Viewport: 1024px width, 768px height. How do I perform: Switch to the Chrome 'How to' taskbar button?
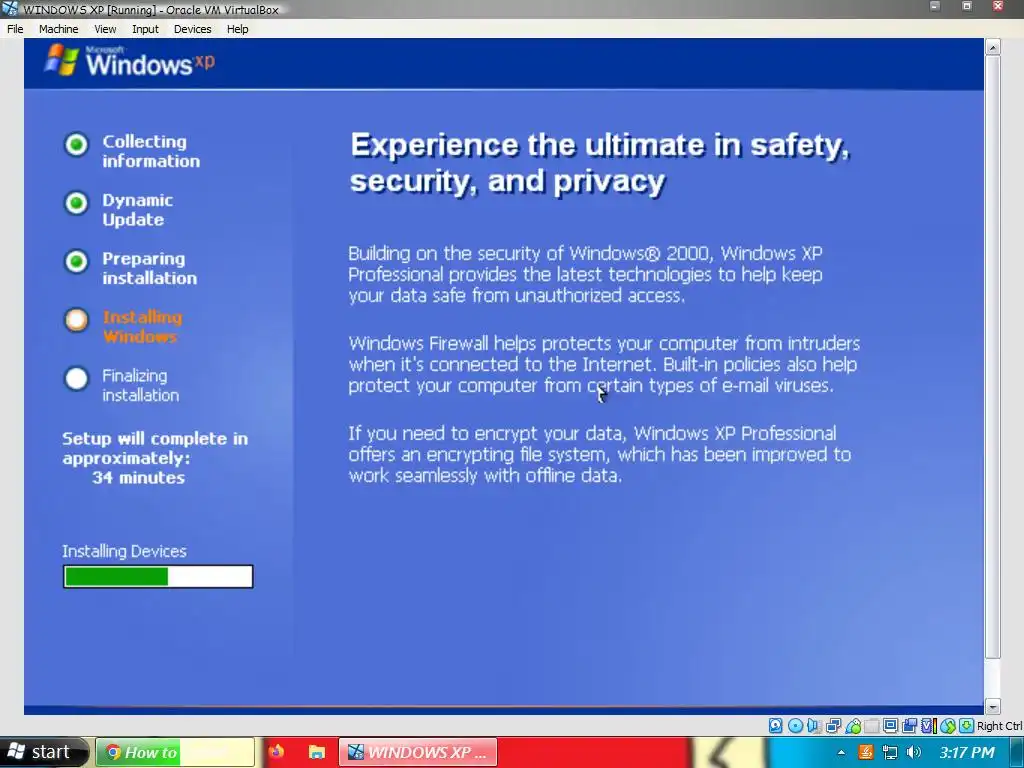(175, 752)
